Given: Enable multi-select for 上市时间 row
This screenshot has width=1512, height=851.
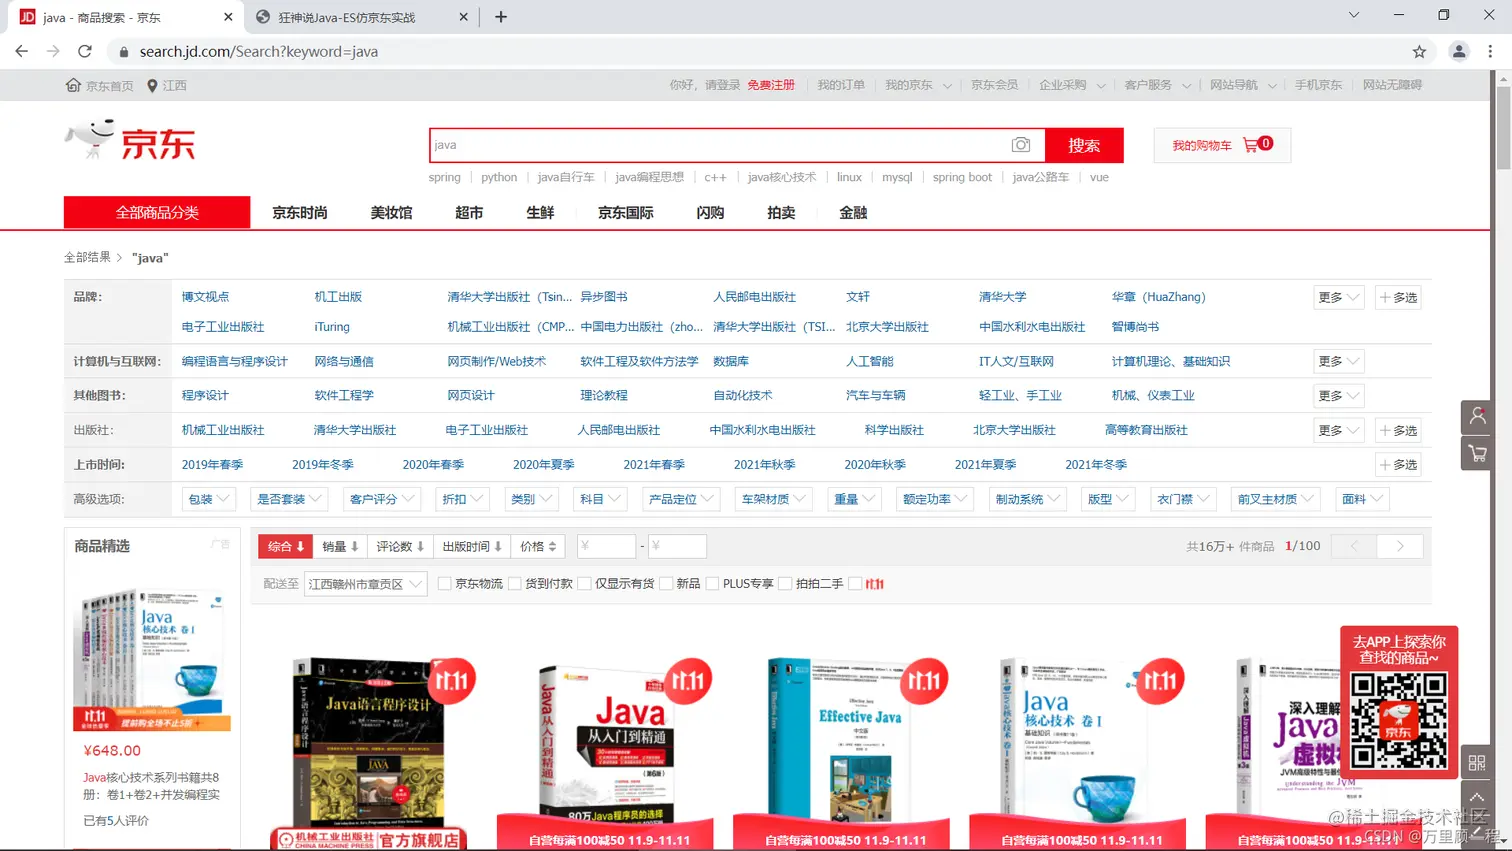Looking at the screenshot, I should click(1398, 464).
